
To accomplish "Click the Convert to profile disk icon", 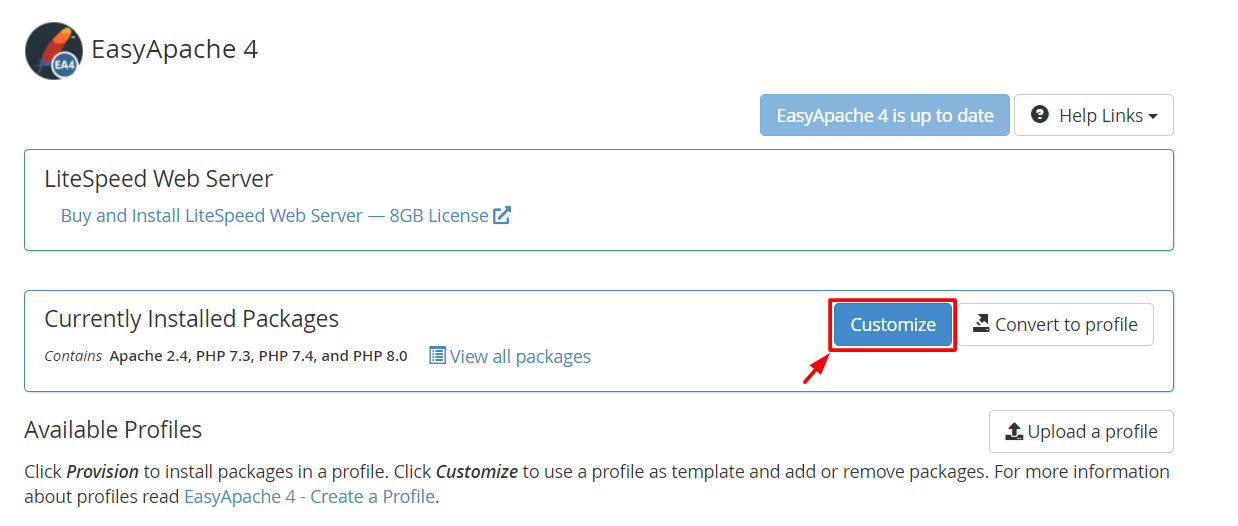I will tap(981, 324).
